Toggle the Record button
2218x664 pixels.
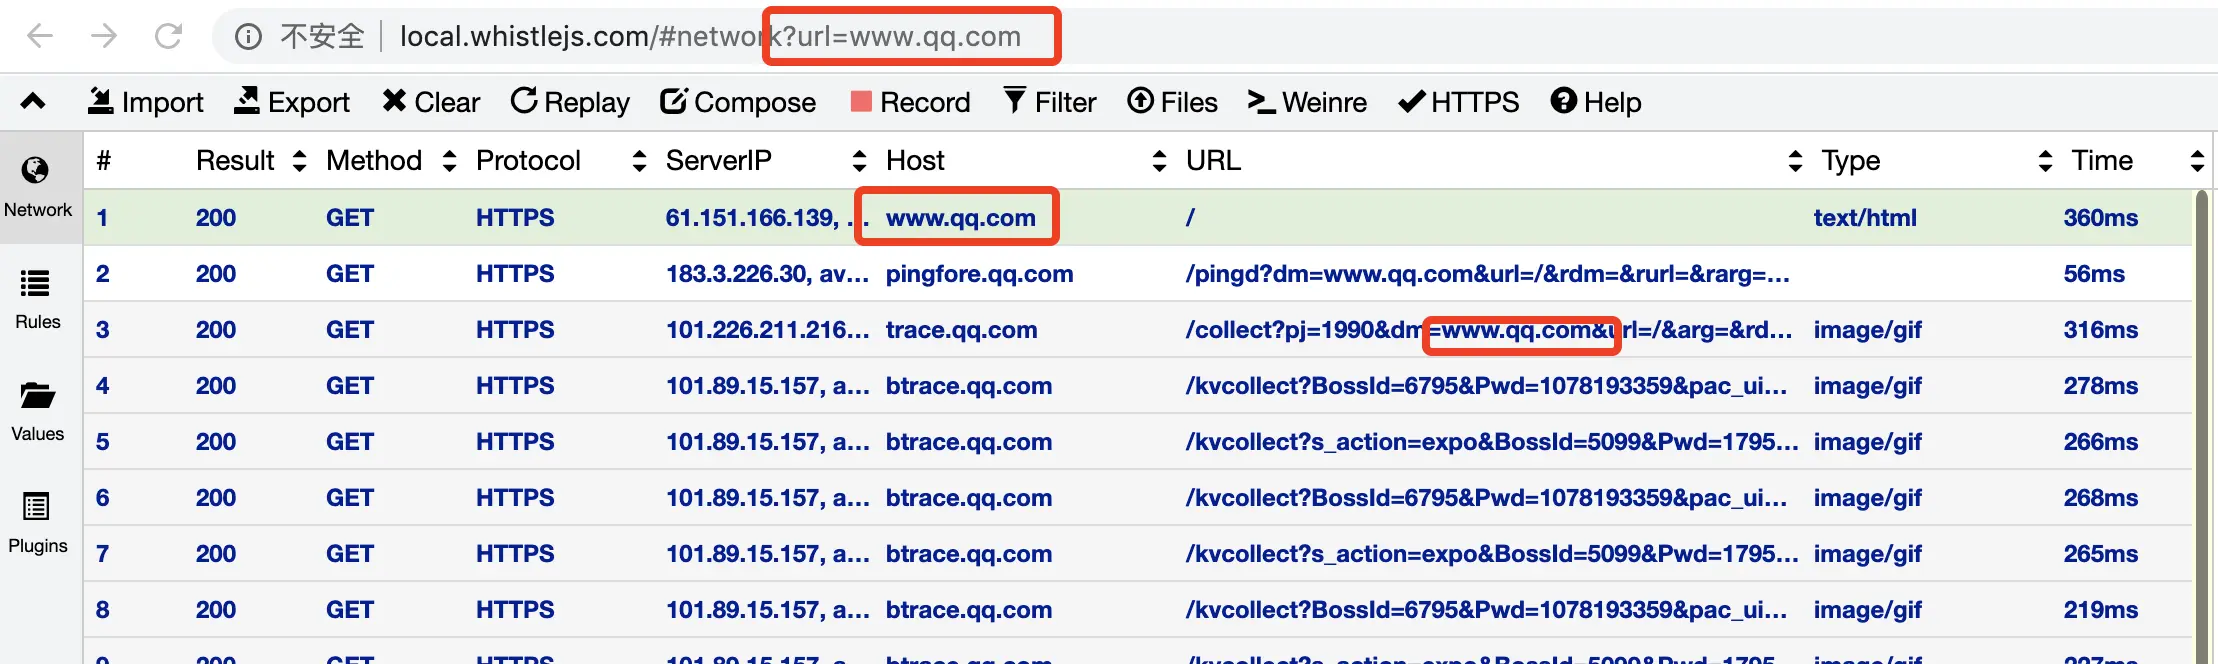910,102
